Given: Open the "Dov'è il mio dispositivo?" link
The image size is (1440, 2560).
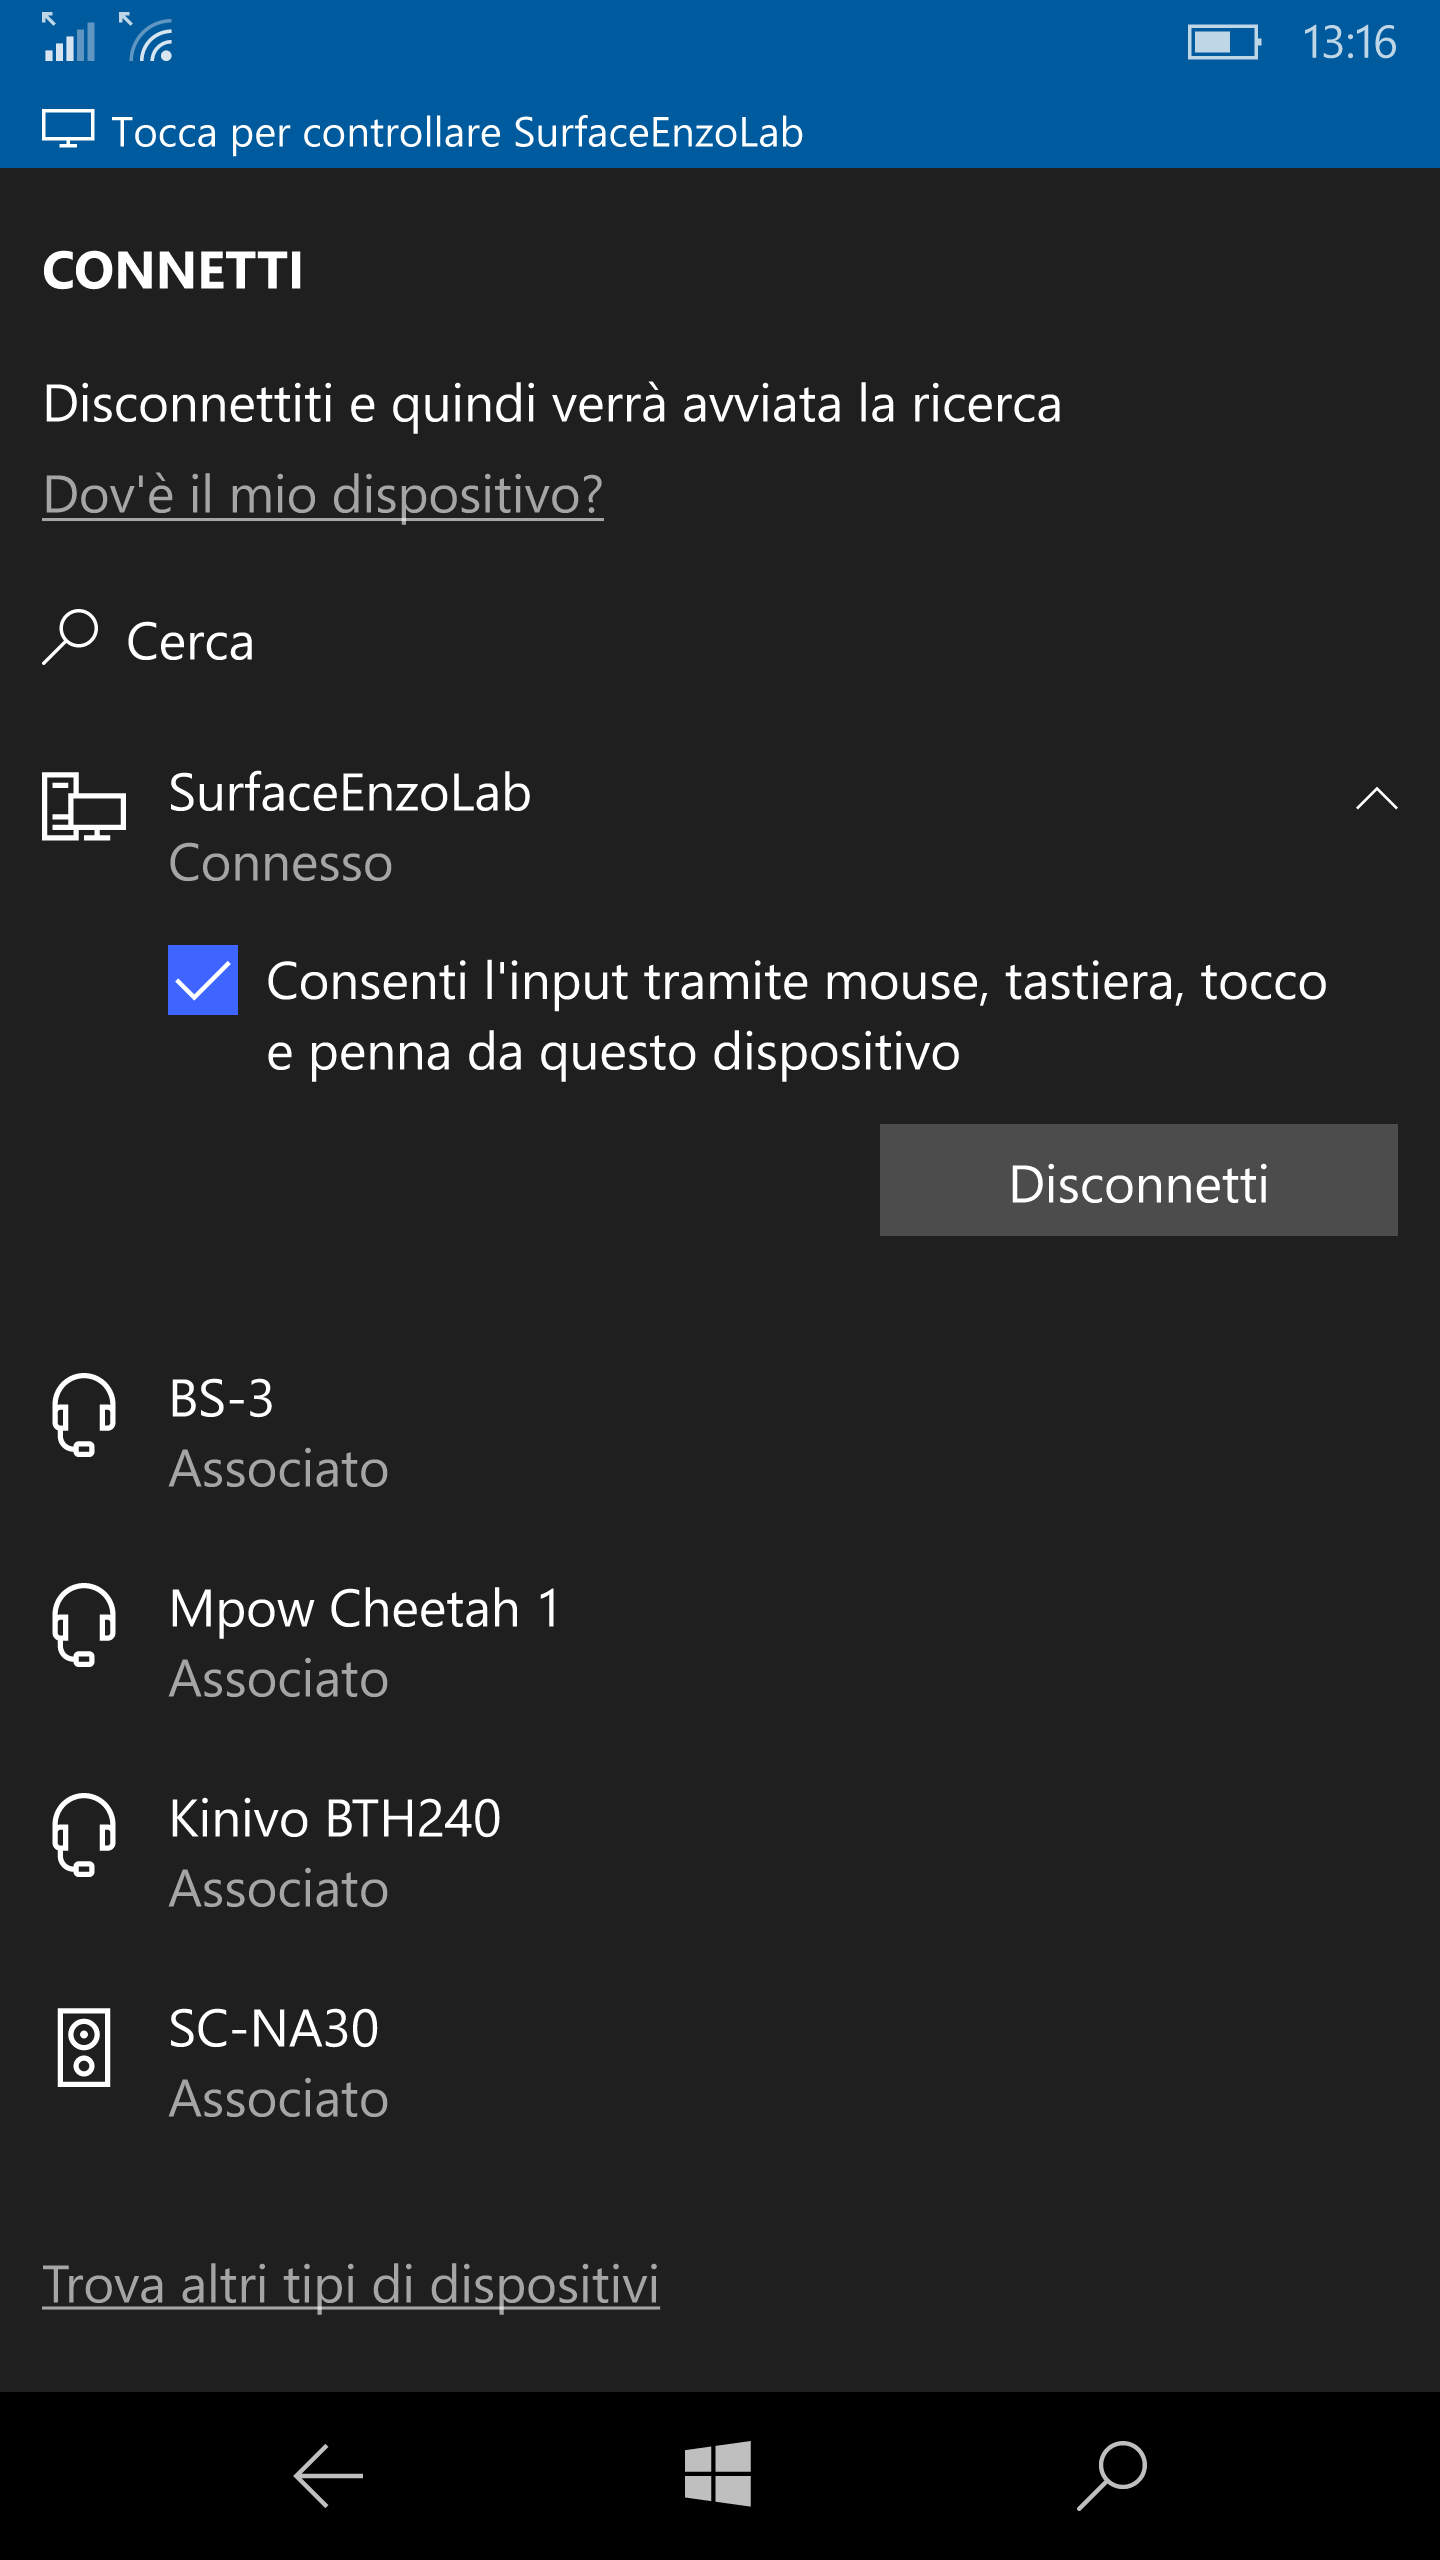Looking at the screenshot, I should click(x=323, y=494).
